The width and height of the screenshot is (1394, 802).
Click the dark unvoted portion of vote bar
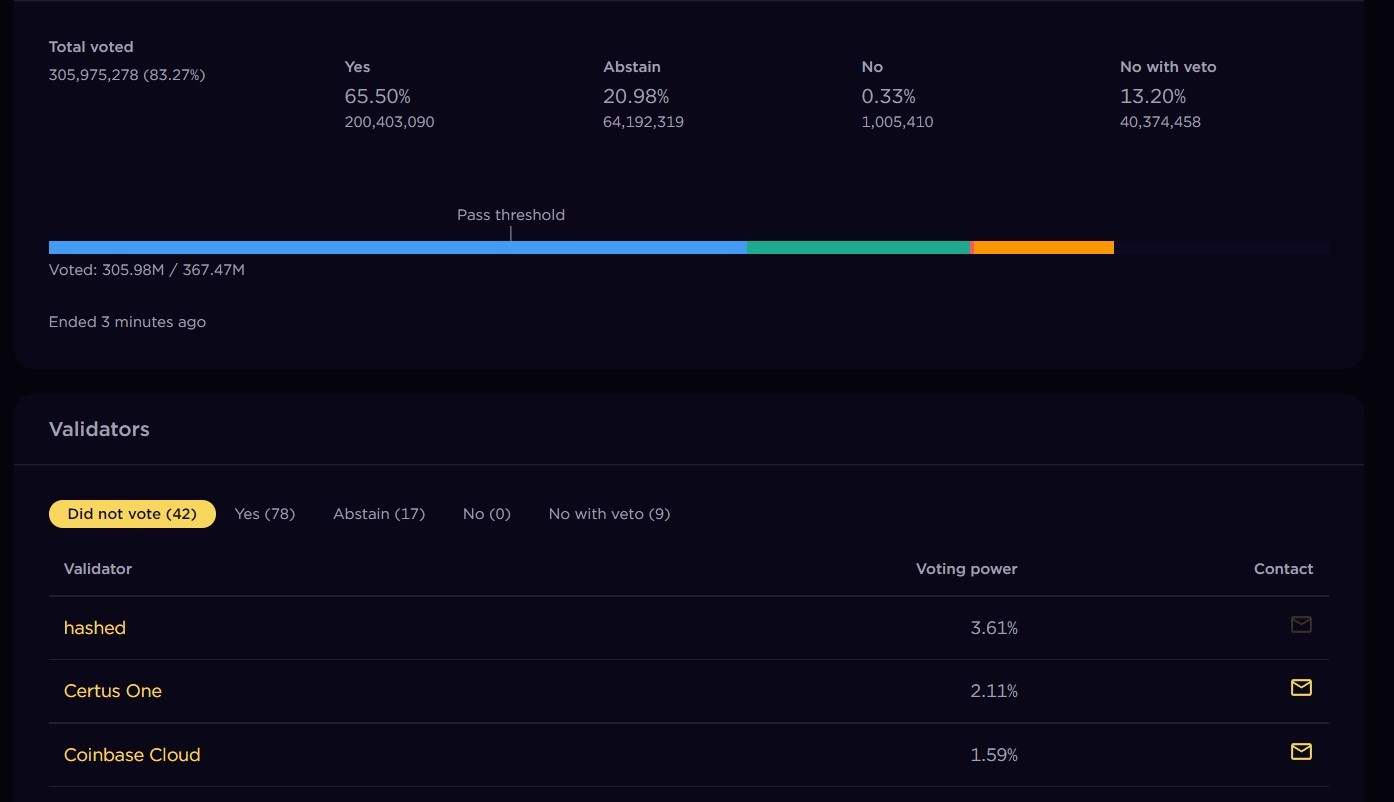pos(1221,247)
